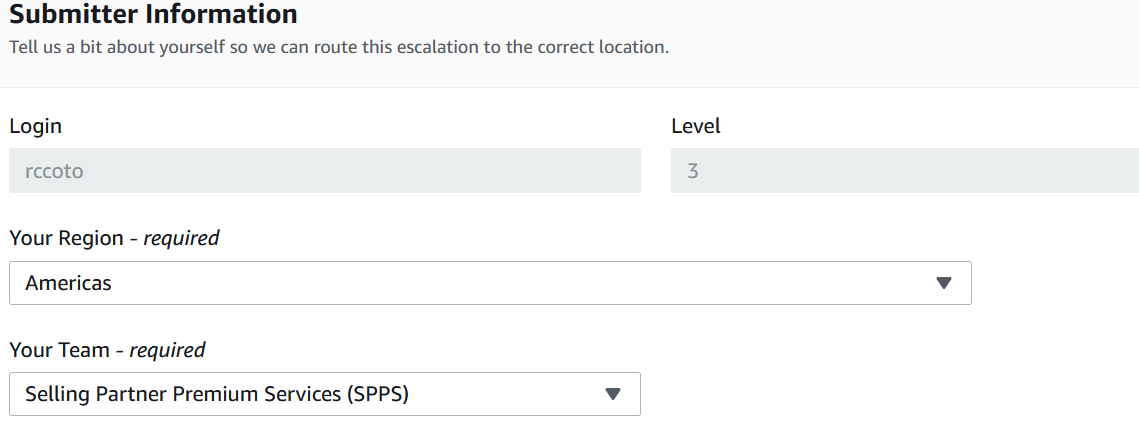Click the Level field label
The height and width of the screenshot is (429, 1139).
(696, 126)
